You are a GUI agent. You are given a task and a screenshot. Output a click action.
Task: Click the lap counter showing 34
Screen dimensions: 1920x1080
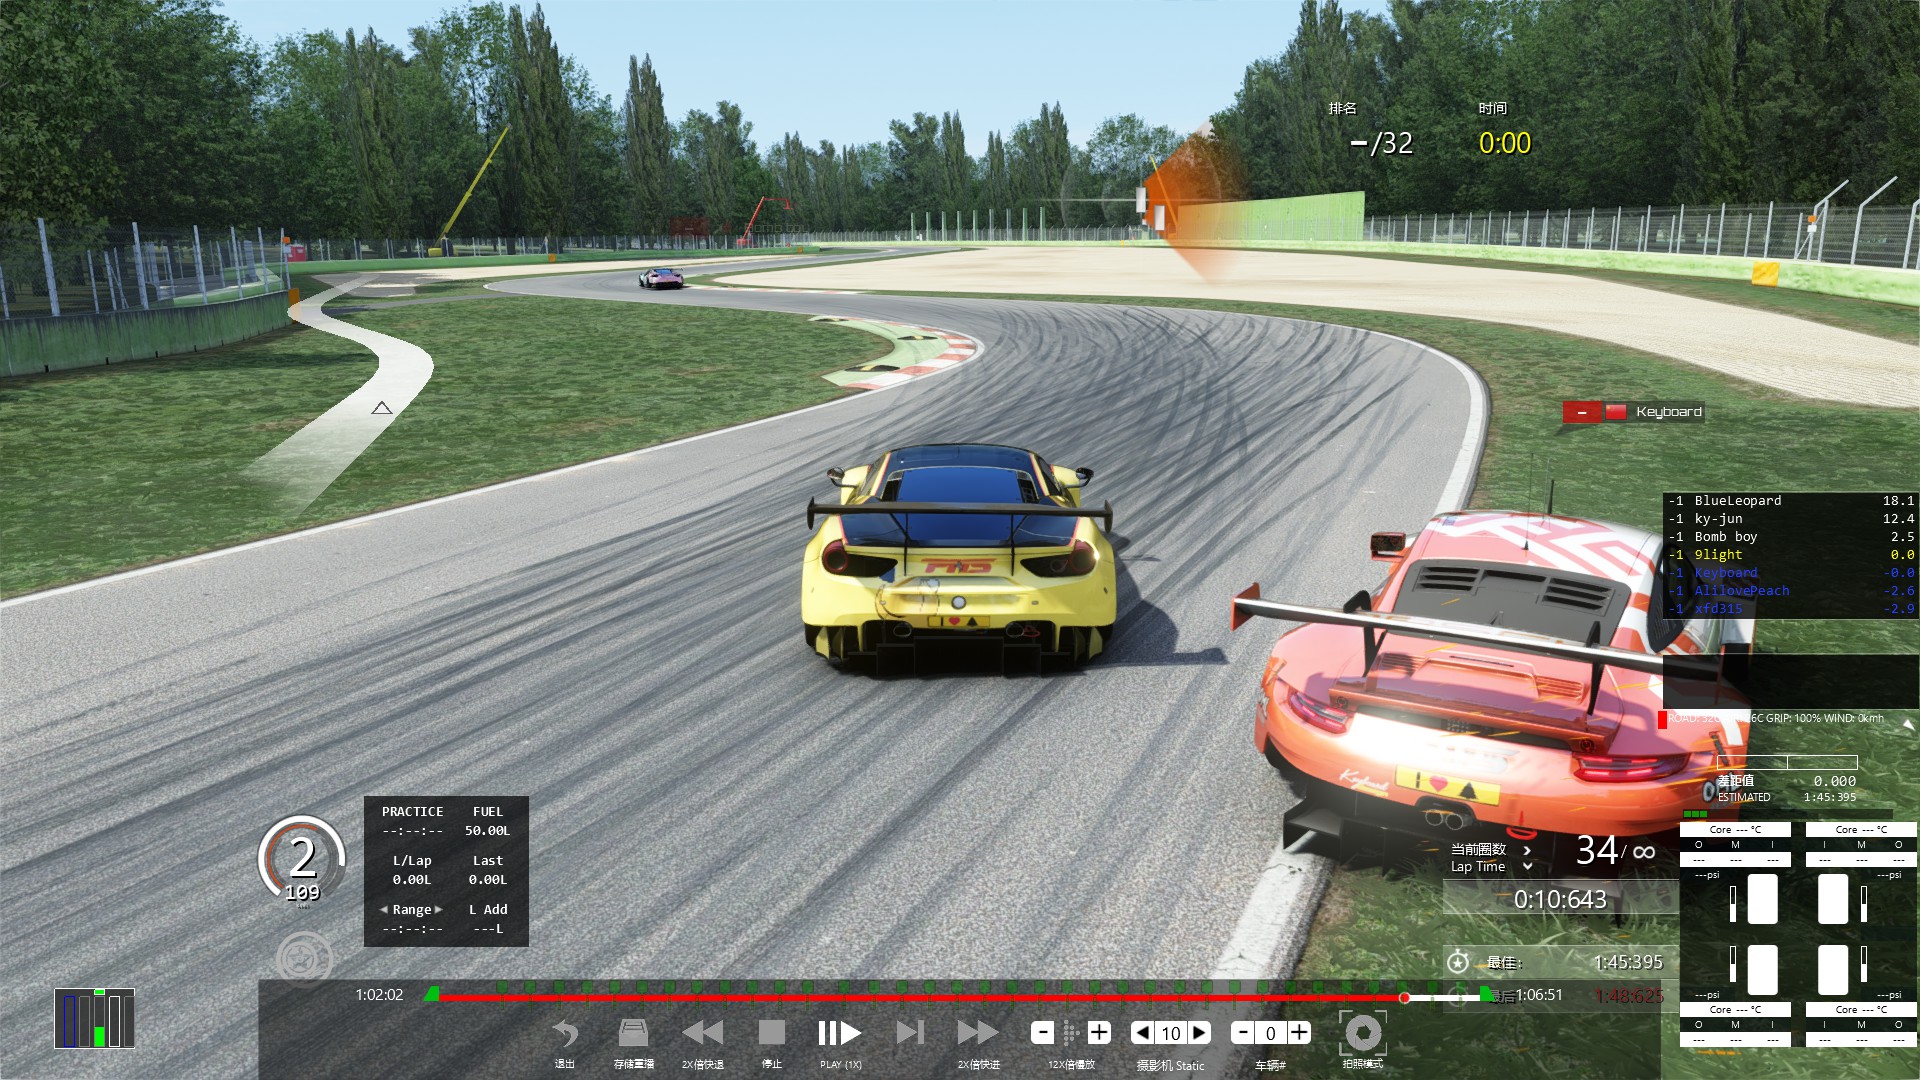tap(1597, 850)
